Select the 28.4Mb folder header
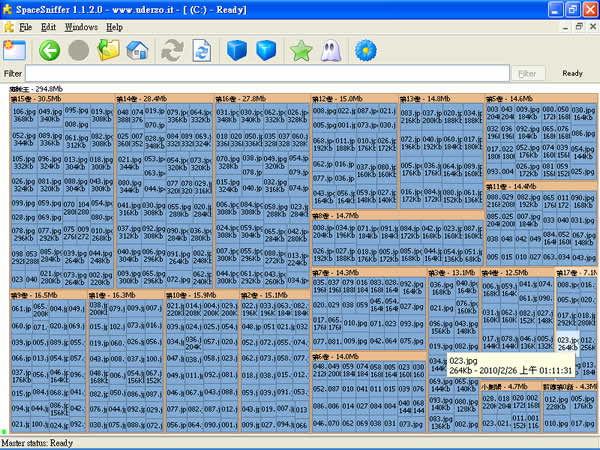Screen dimensions: 600x450 click(x=164, y=99)
